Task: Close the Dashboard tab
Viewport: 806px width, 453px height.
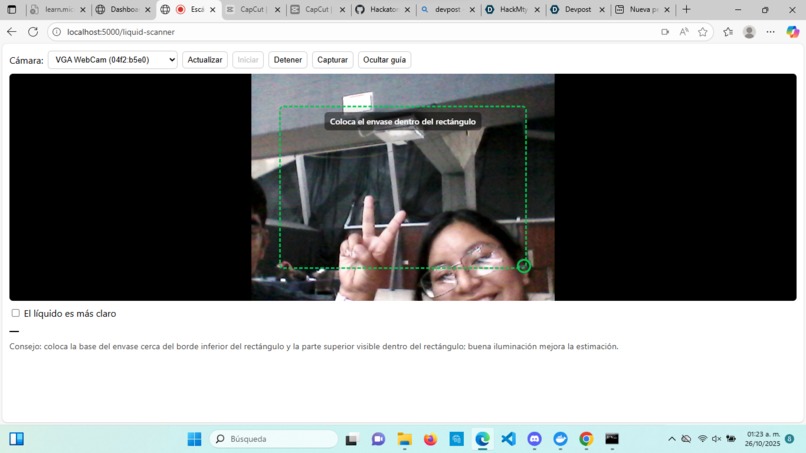Action: pyautogui.click(x=148, y=10)
